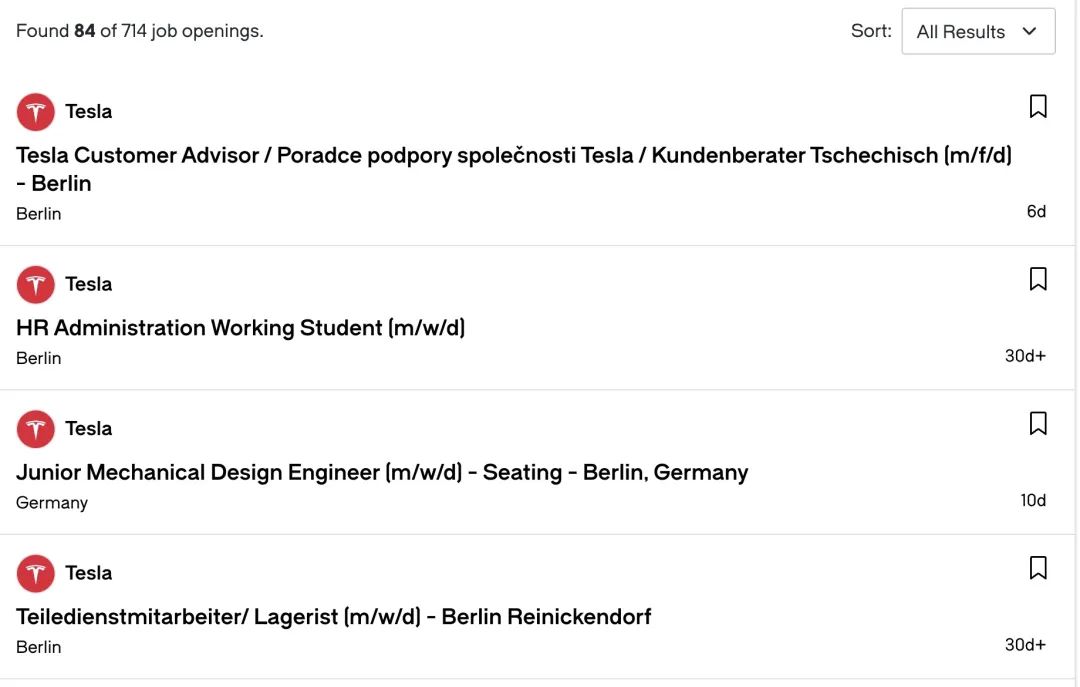The image size is (1080, 687).
Task: Click Tesla logo on Teiledienstmitarbeiter listing
Action: tap(36, 574)
